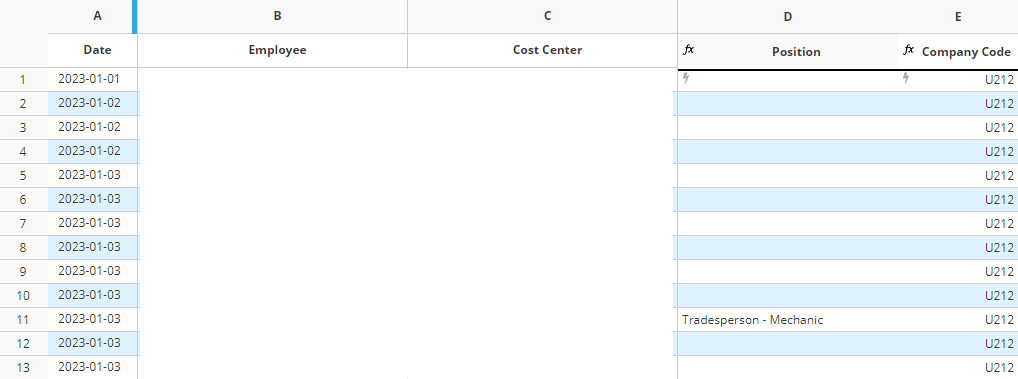The image size is (1018, 379).
Task: Click the lightning bolt icon in the Position column, row 1
Action: 686,79
